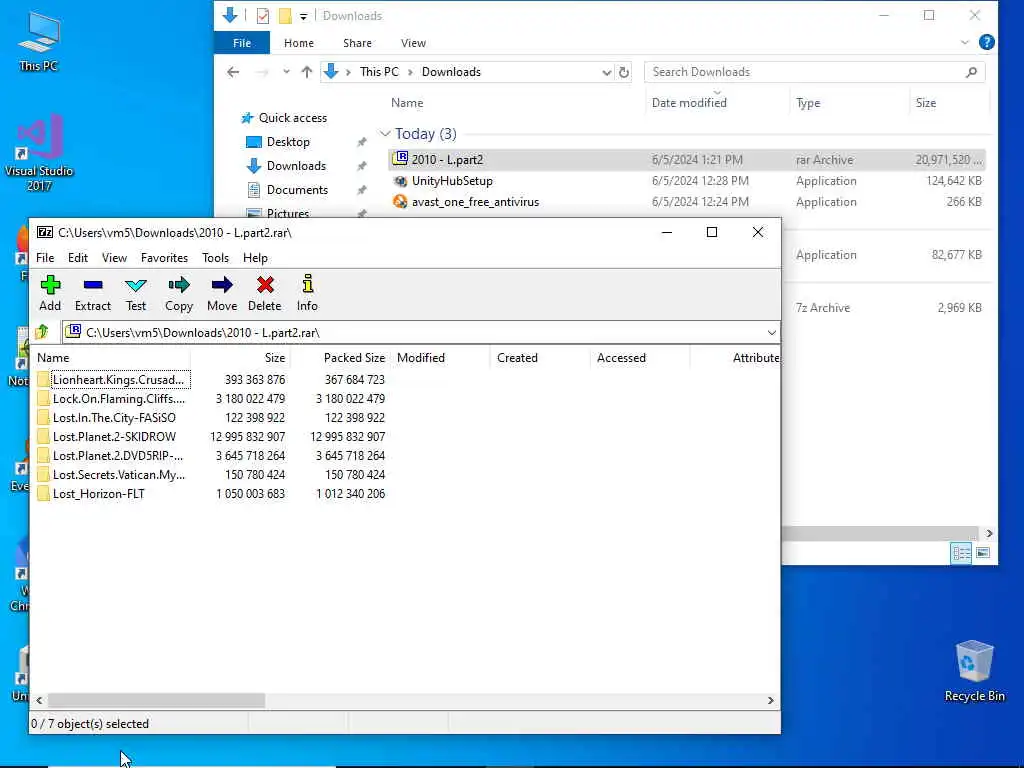Open the File tab in Explorer
The height and width of the screenshot is (768, 1024).
242,43
